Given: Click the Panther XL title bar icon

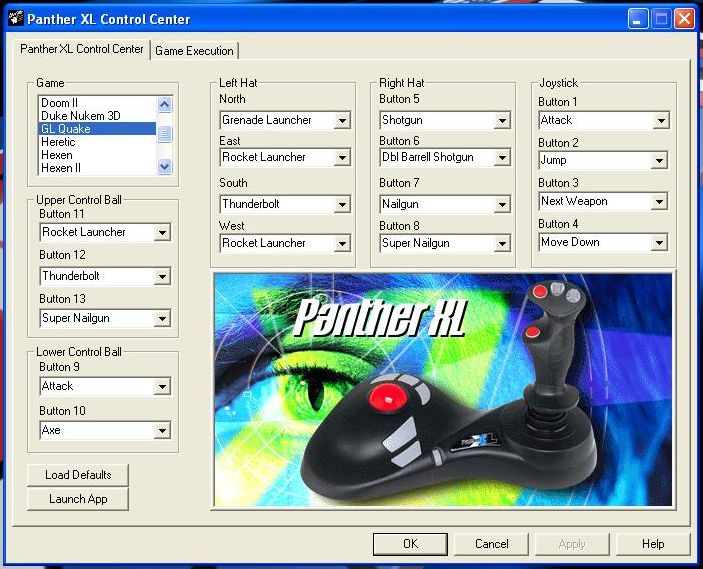Looking at the screenshot, I should click(15, 19).
